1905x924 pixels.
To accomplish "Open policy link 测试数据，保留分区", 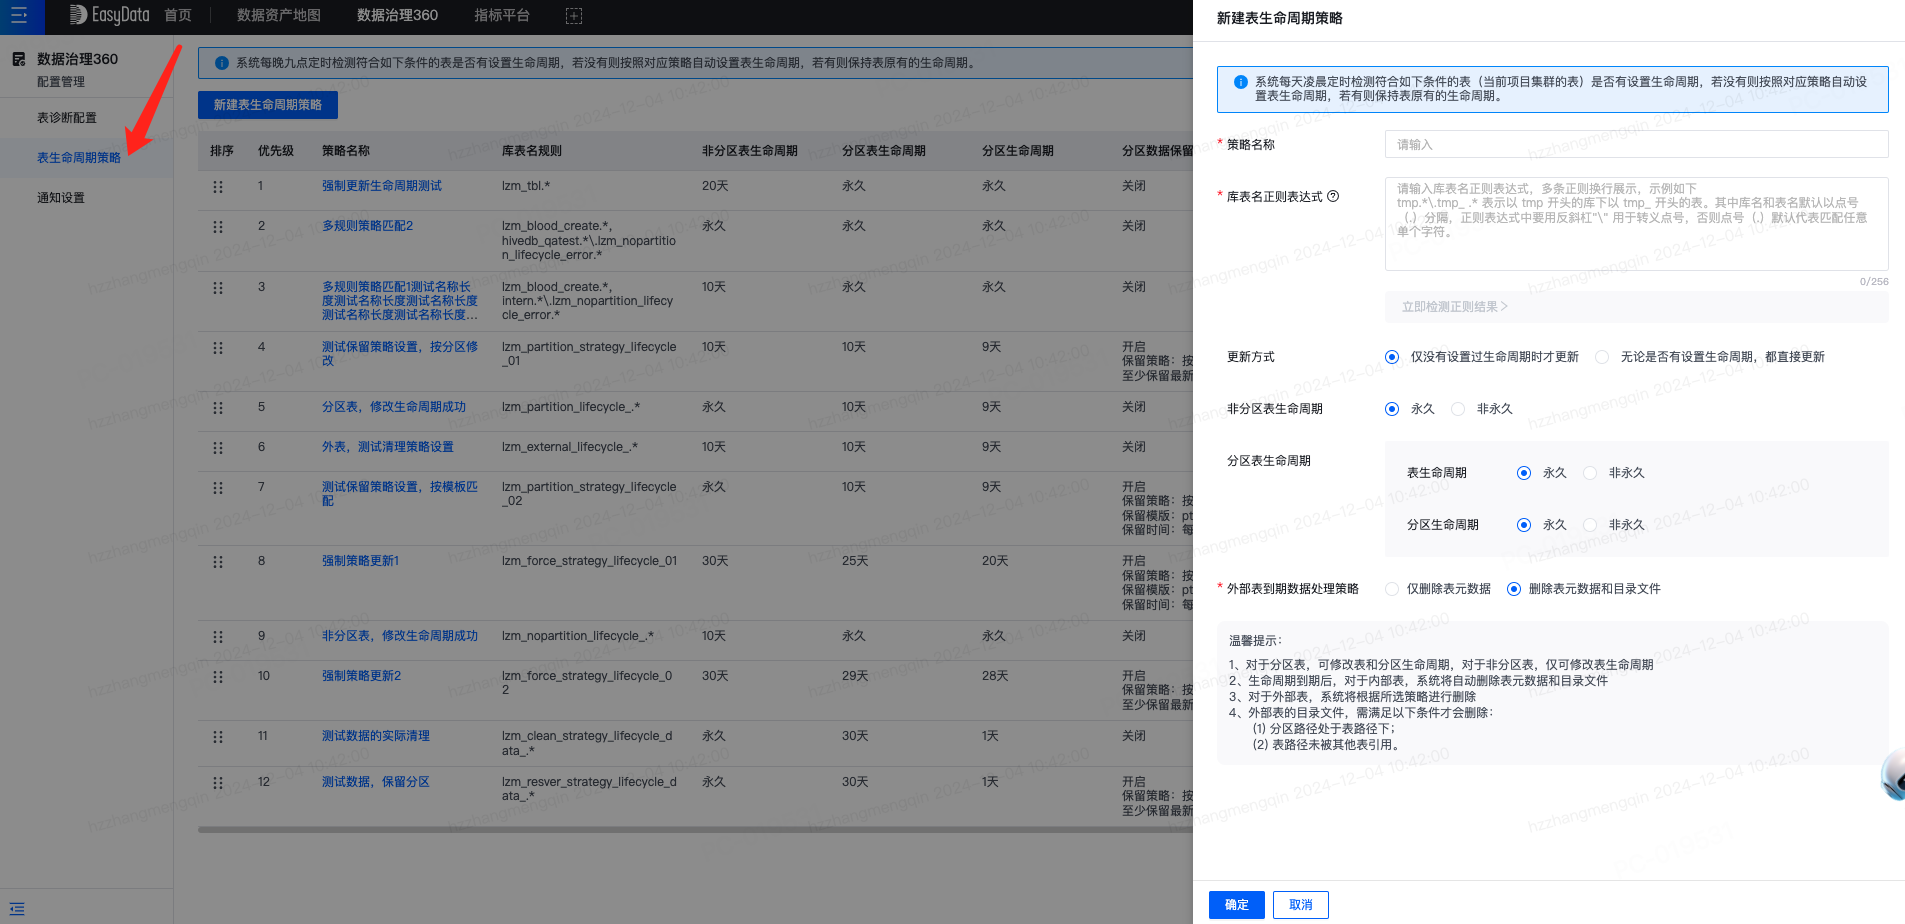I will [x=376, y=782].
